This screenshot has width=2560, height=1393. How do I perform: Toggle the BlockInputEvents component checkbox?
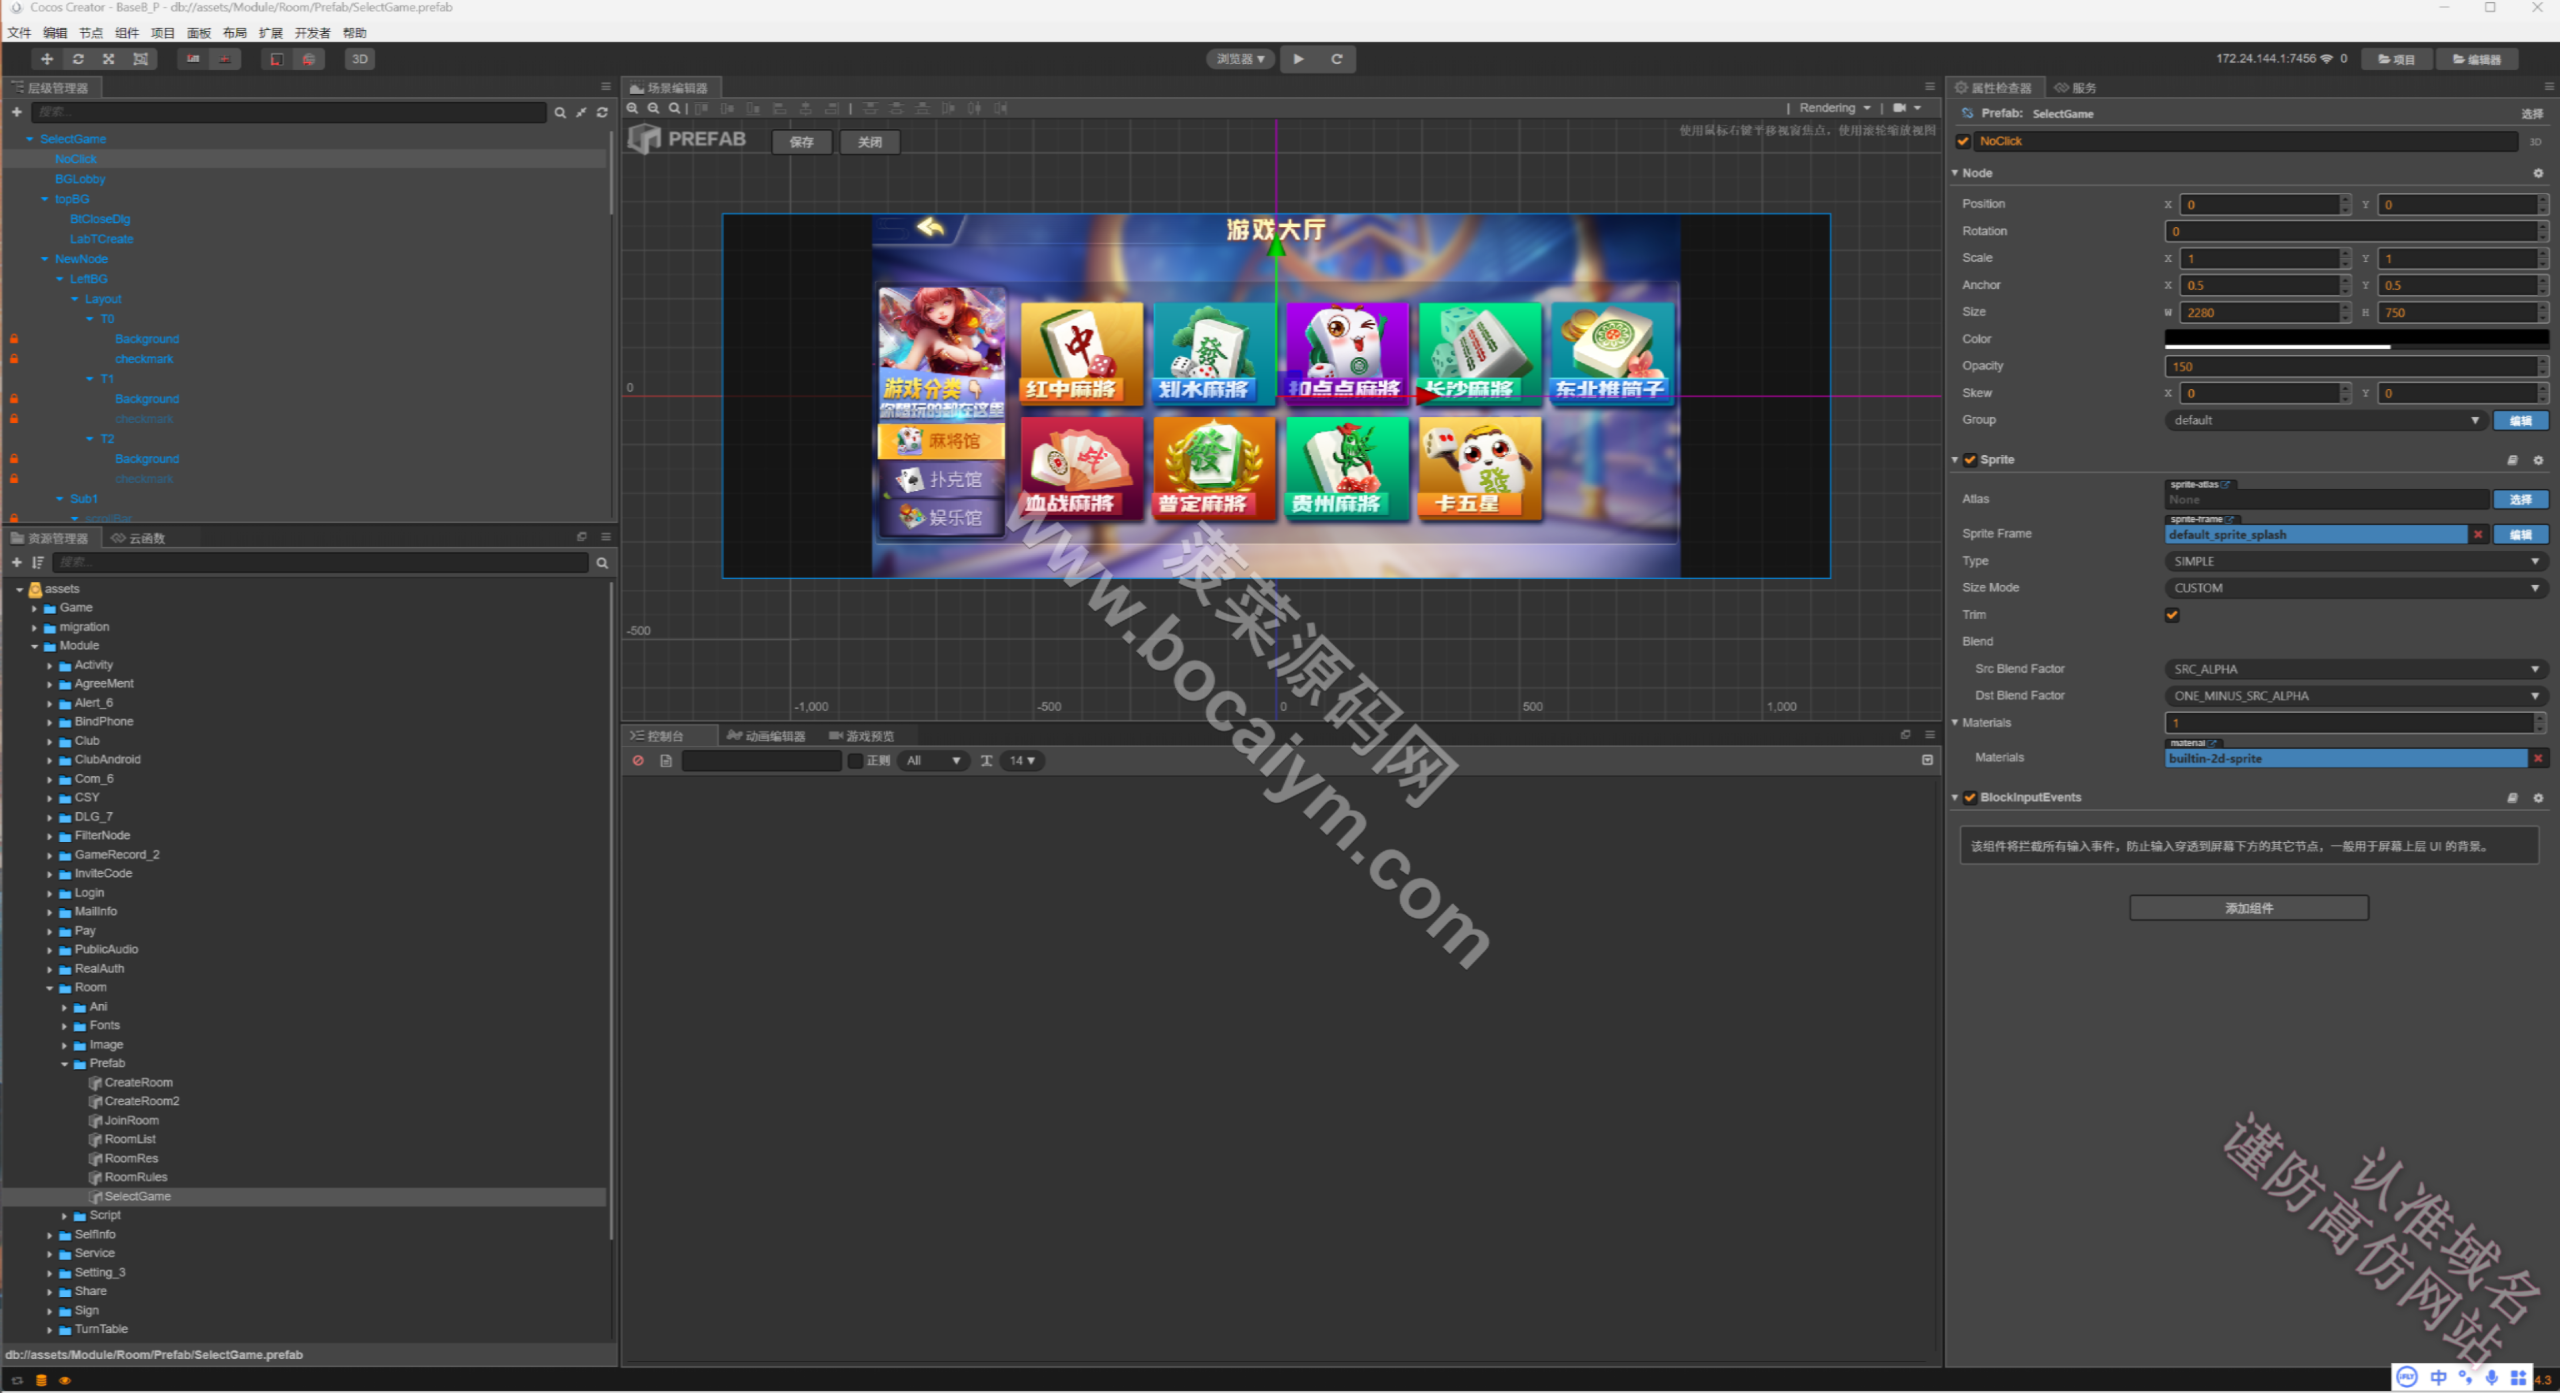(x=1970, y=797)
